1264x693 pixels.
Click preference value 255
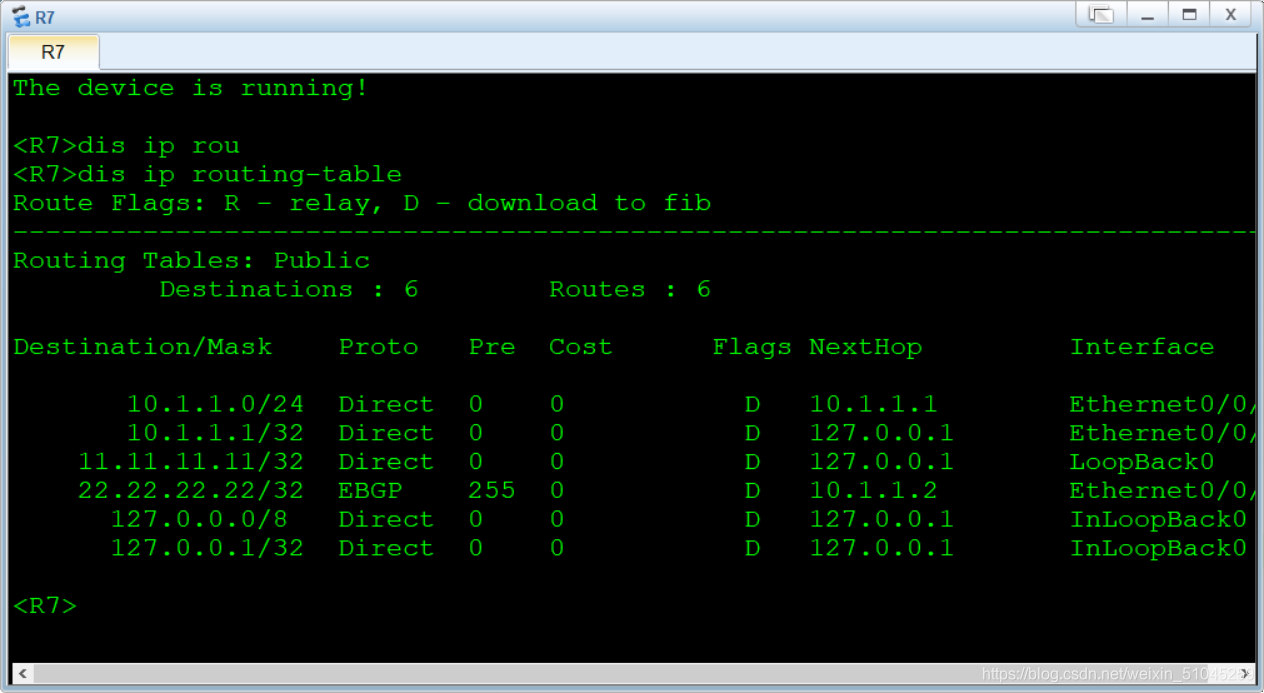point(492,491)
